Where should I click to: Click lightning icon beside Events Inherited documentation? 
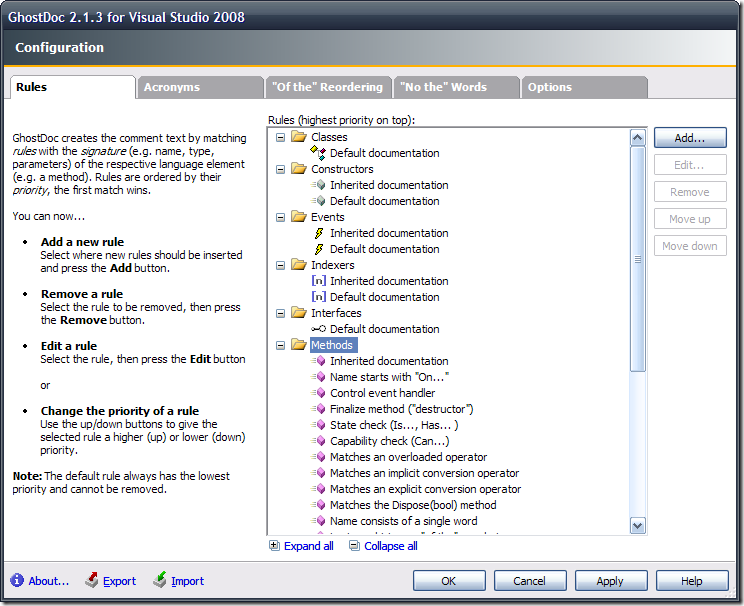click(x=319, y=233)
